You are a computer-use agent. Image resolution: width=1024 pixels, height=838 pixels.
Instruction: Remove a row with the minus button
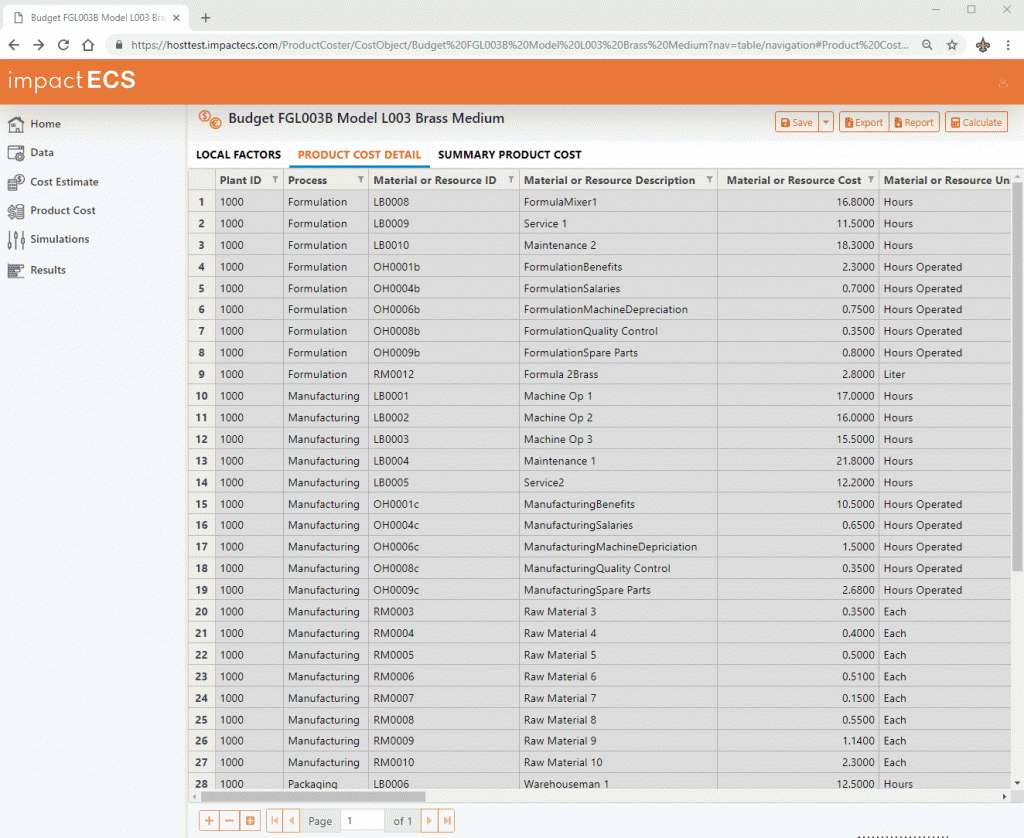pos(229,820)
